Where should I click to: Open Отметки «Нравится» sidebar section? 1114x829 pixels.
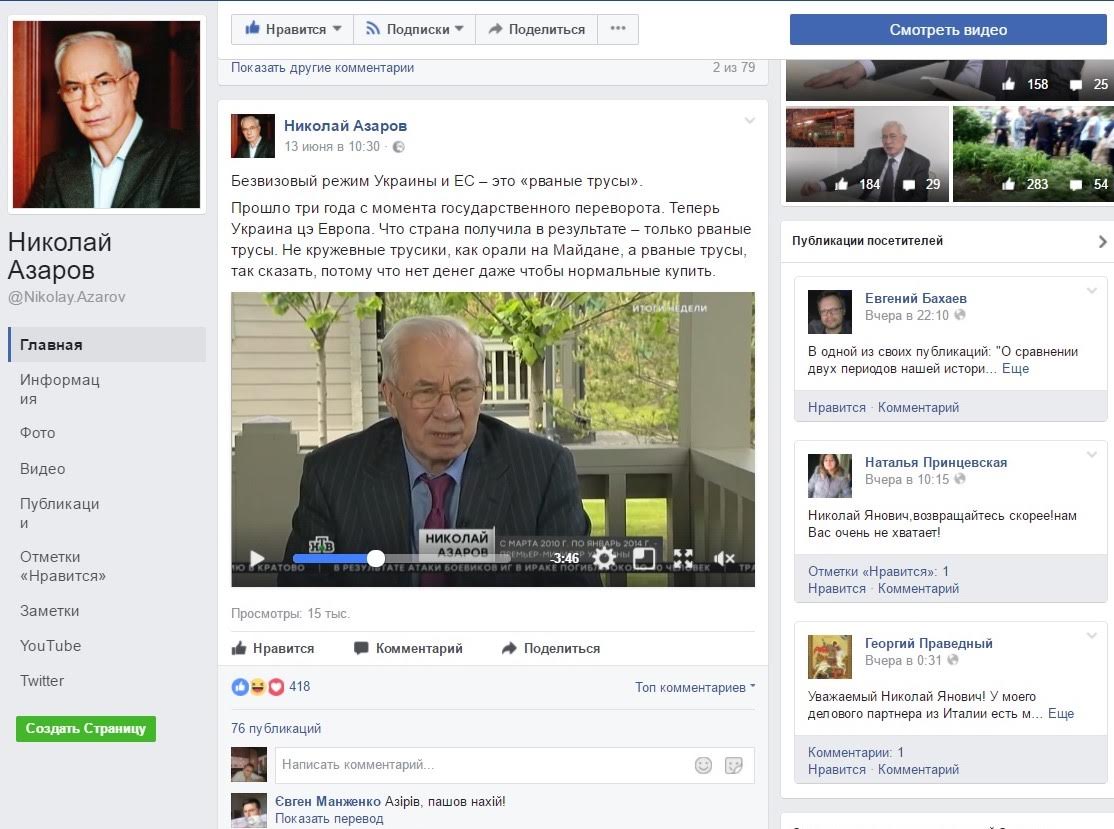[63, 566]
